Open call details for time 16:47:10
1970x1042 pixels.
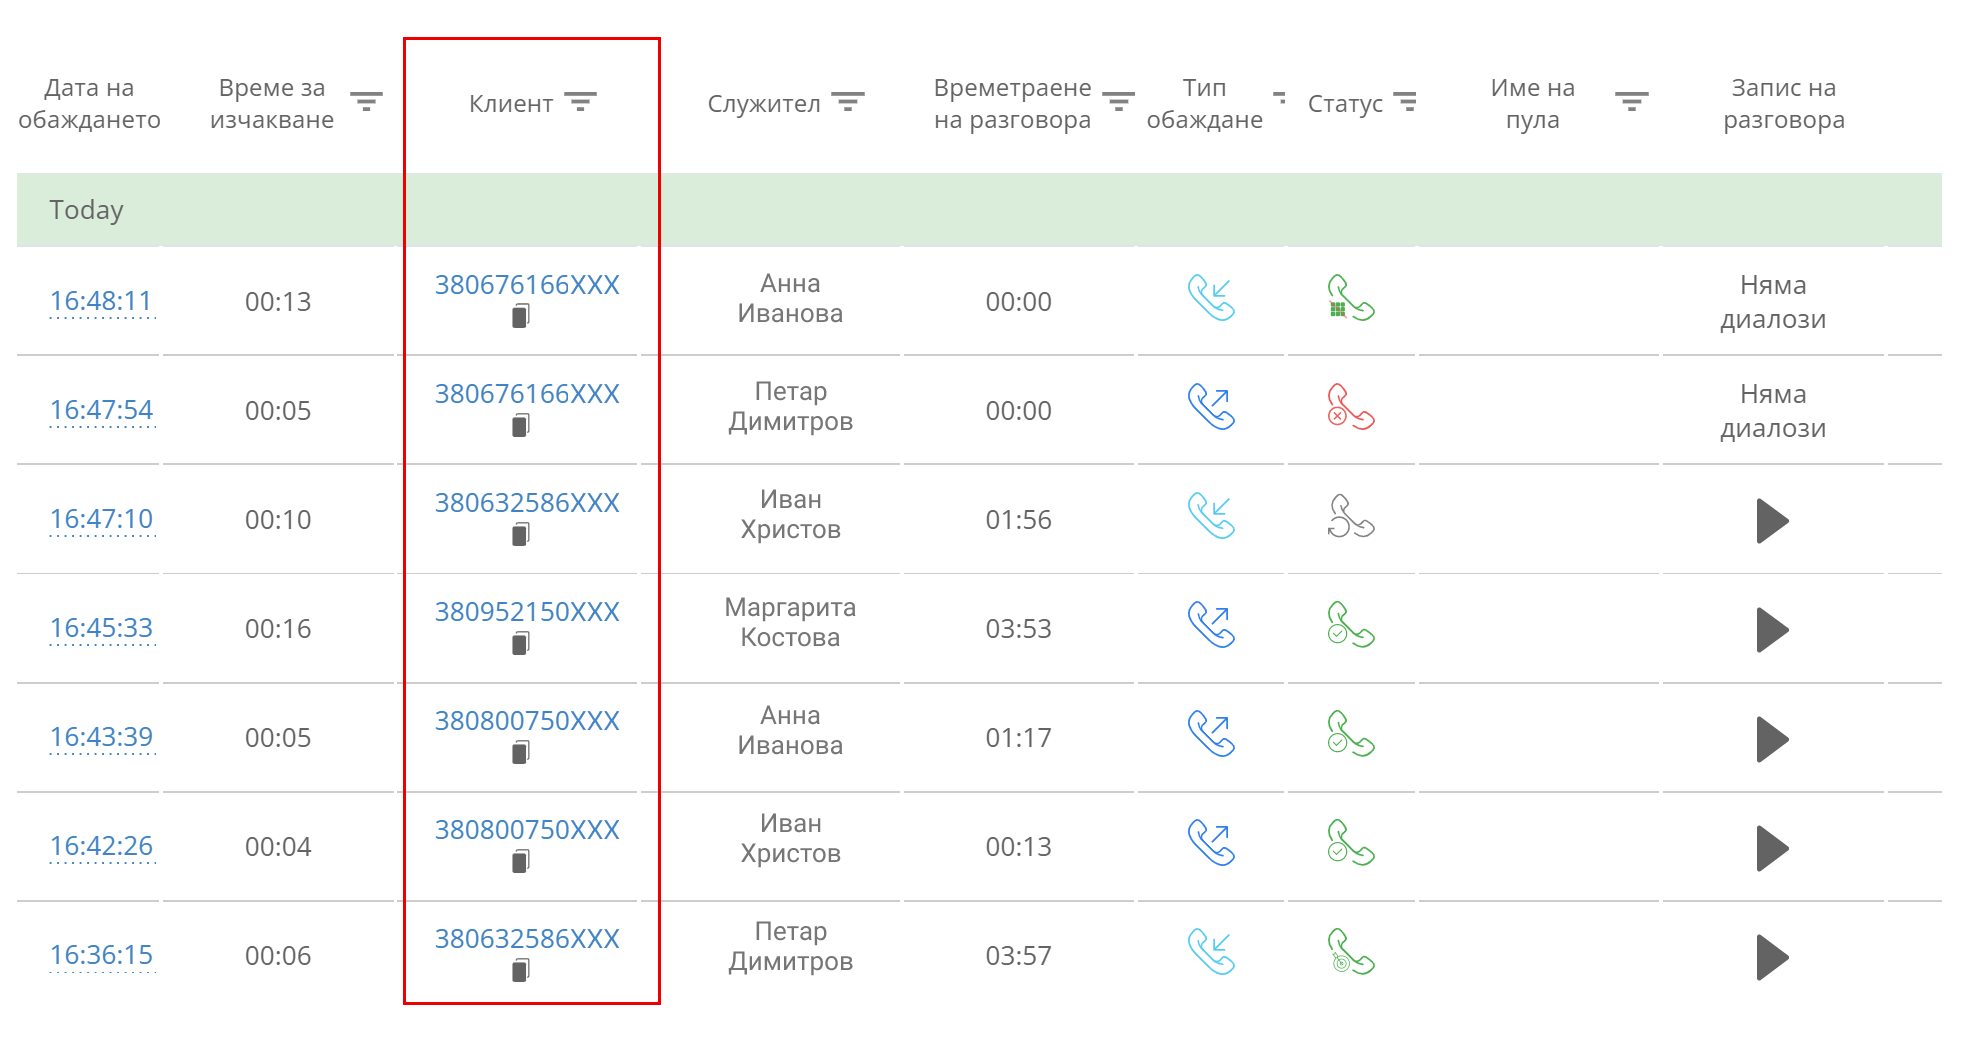click(101, 519)
